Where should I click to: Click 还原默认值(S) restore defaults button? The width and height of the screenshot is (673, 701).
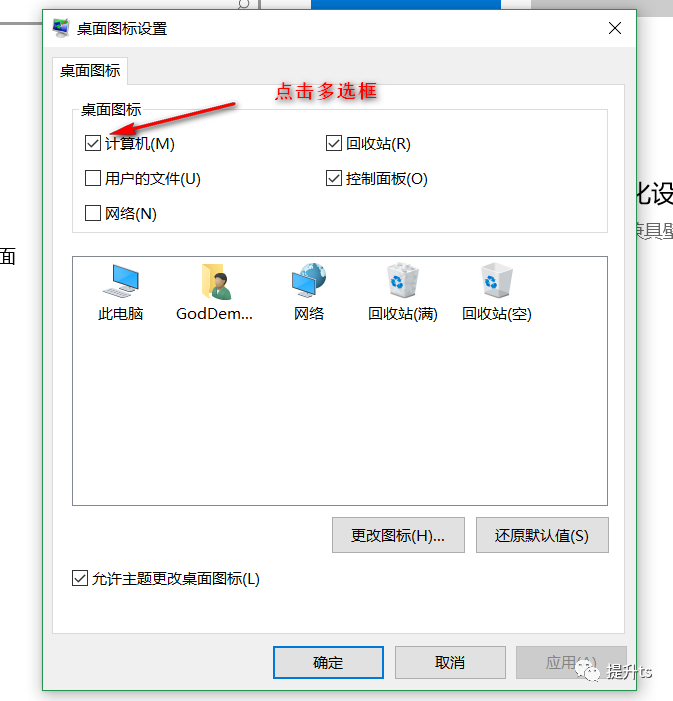point(542,535)
